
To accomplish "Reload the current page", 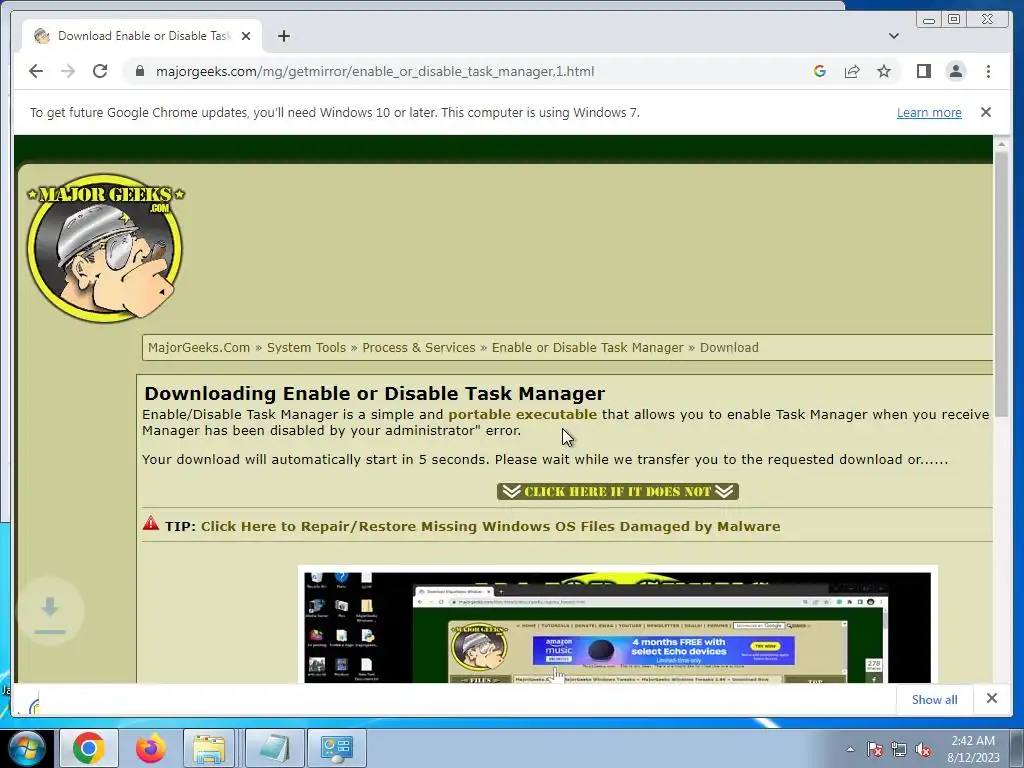I will (100, 71).
